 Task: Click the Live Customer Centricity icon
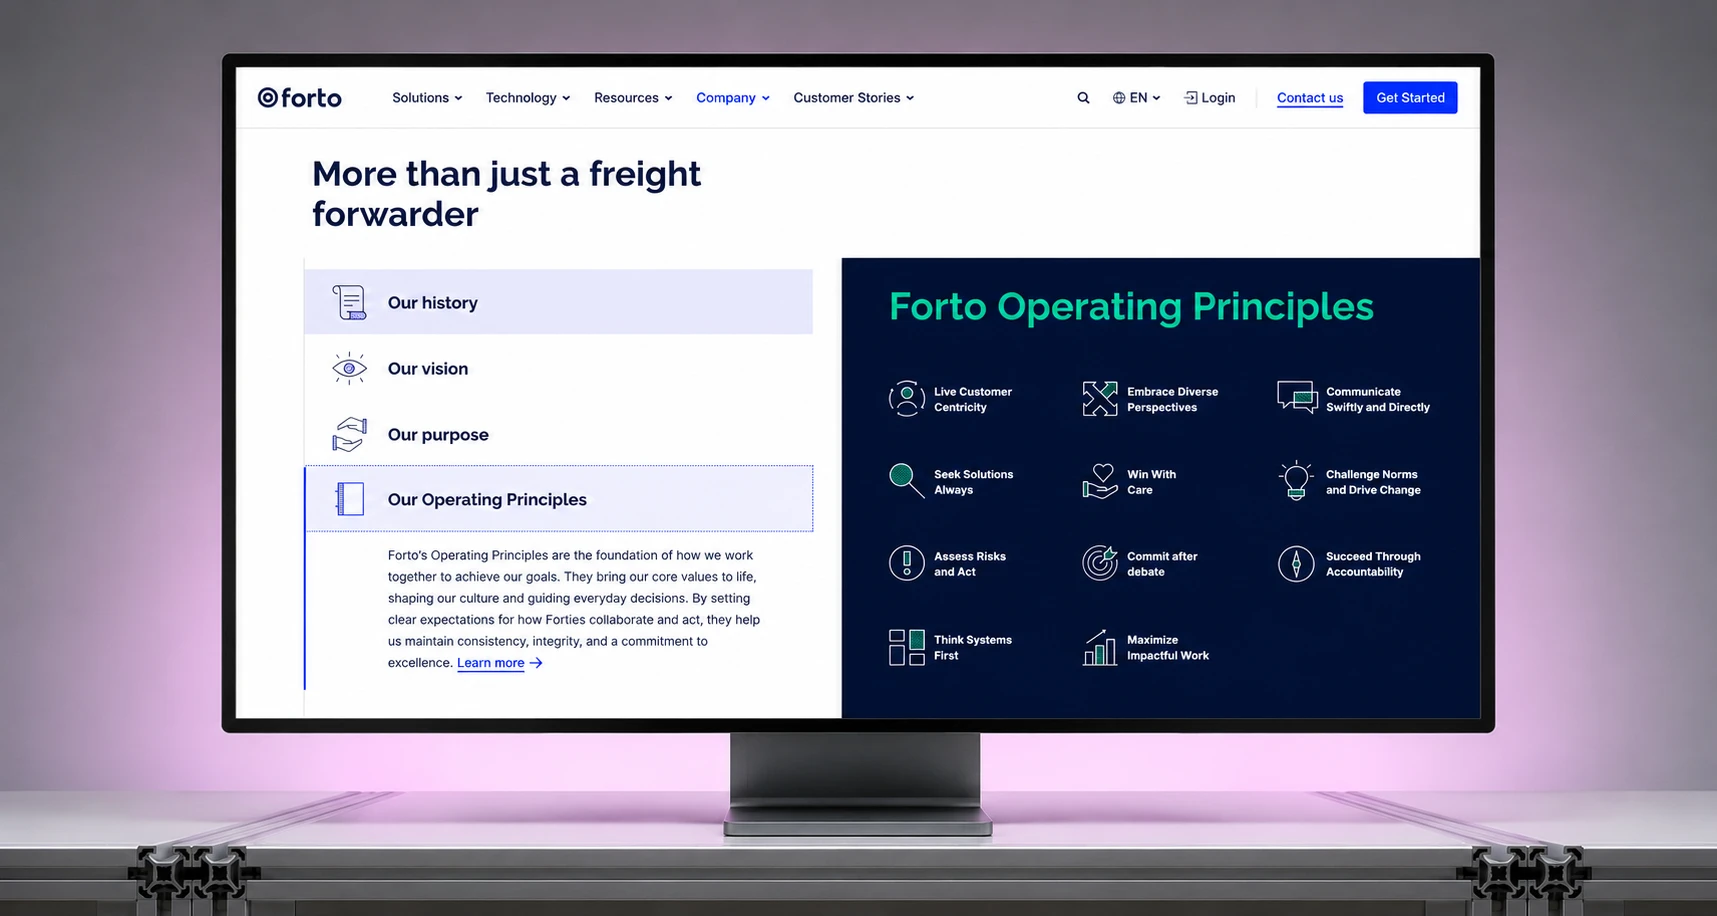[x=906, y=398]
